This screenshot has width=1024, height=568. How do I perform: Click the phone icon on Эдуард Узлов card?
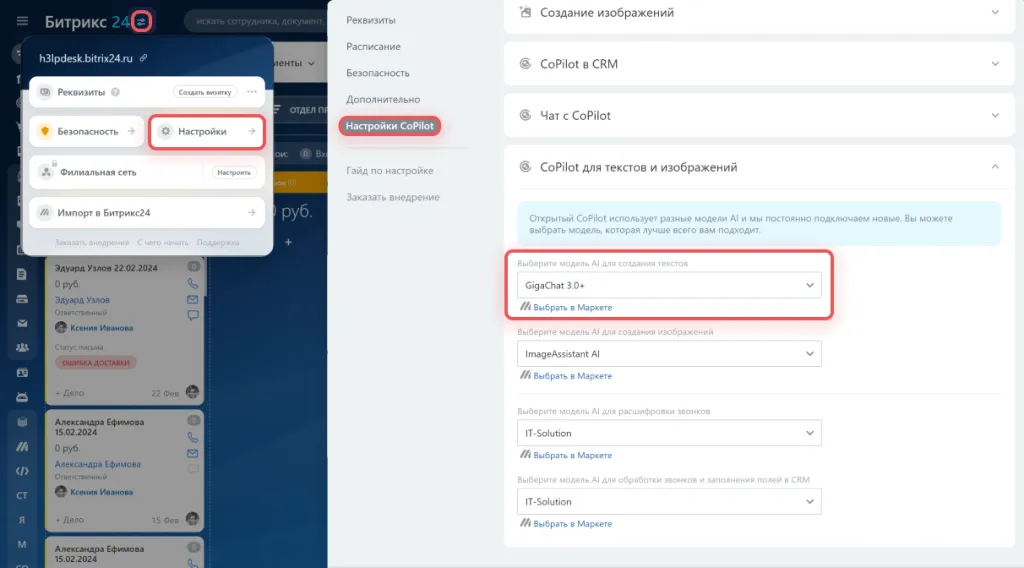click(193, 283)
